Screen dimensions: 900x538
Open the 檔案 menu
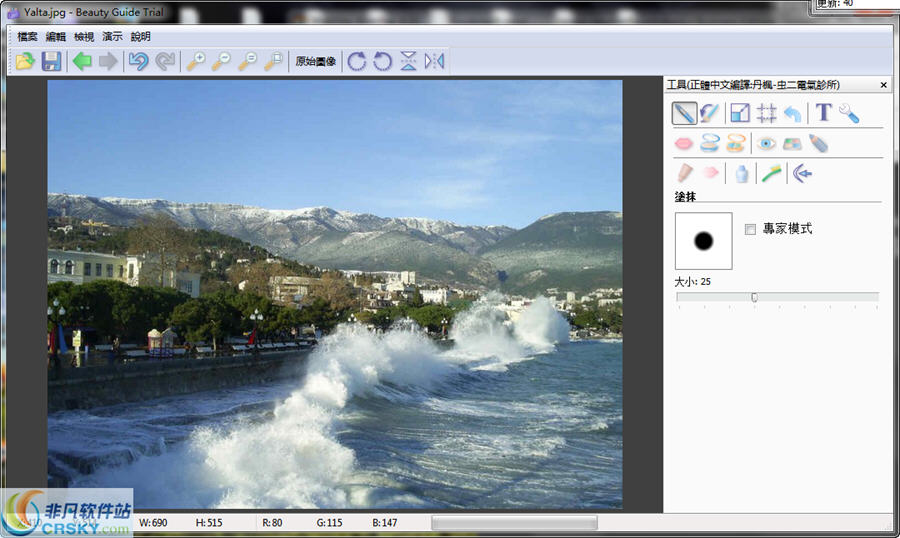click(x=27, y=36)
